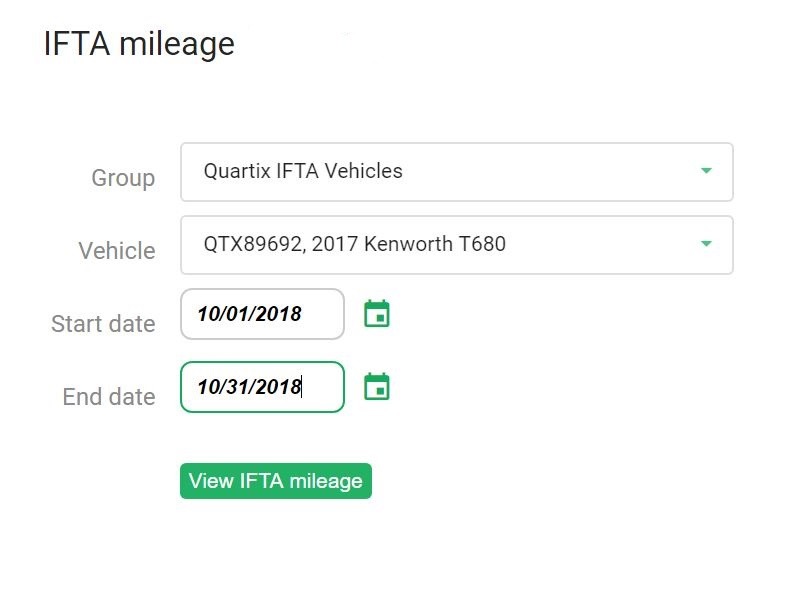Screen dimensions: 791x600
Task: Open the End date calendar picker icon
Action: point(377,387)
